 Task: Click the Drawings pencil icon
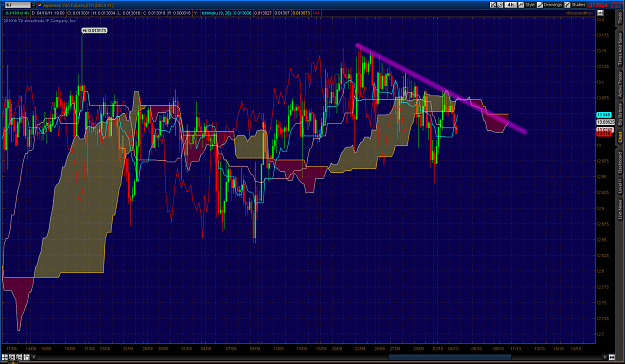pos(540,5)
